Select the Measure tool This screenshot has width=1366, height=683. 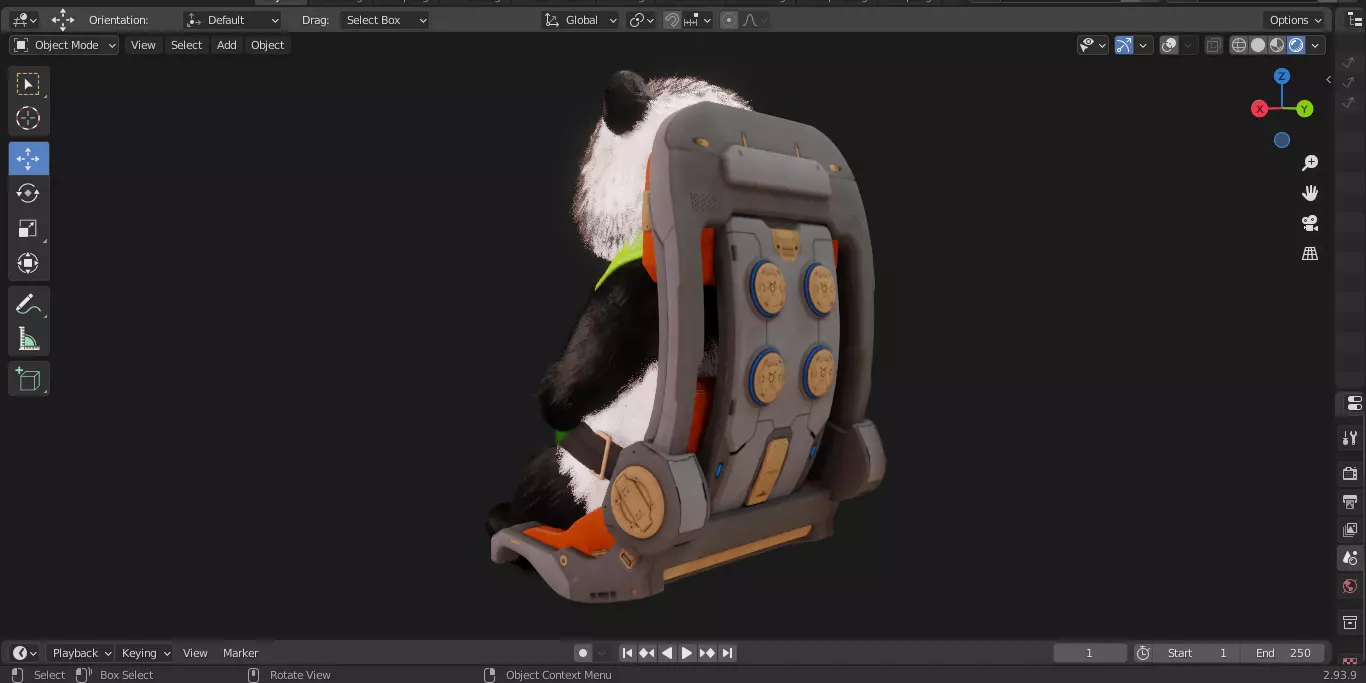28,340
